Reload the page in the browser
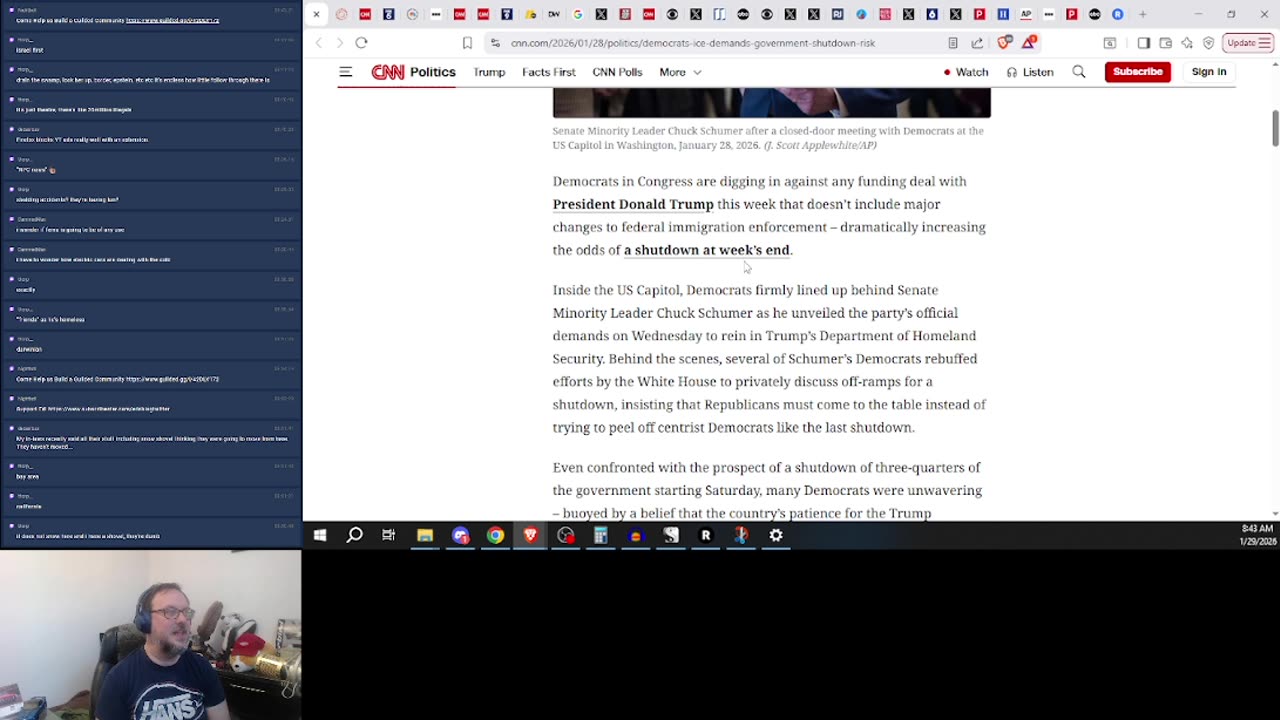 pos(361,43)
